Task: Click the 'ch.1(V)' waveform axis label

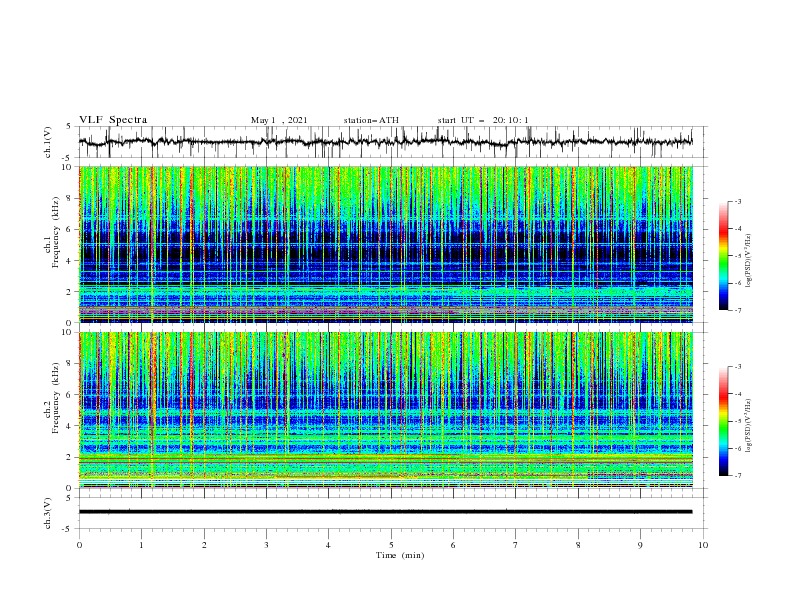Action: (x=48, y=142)
